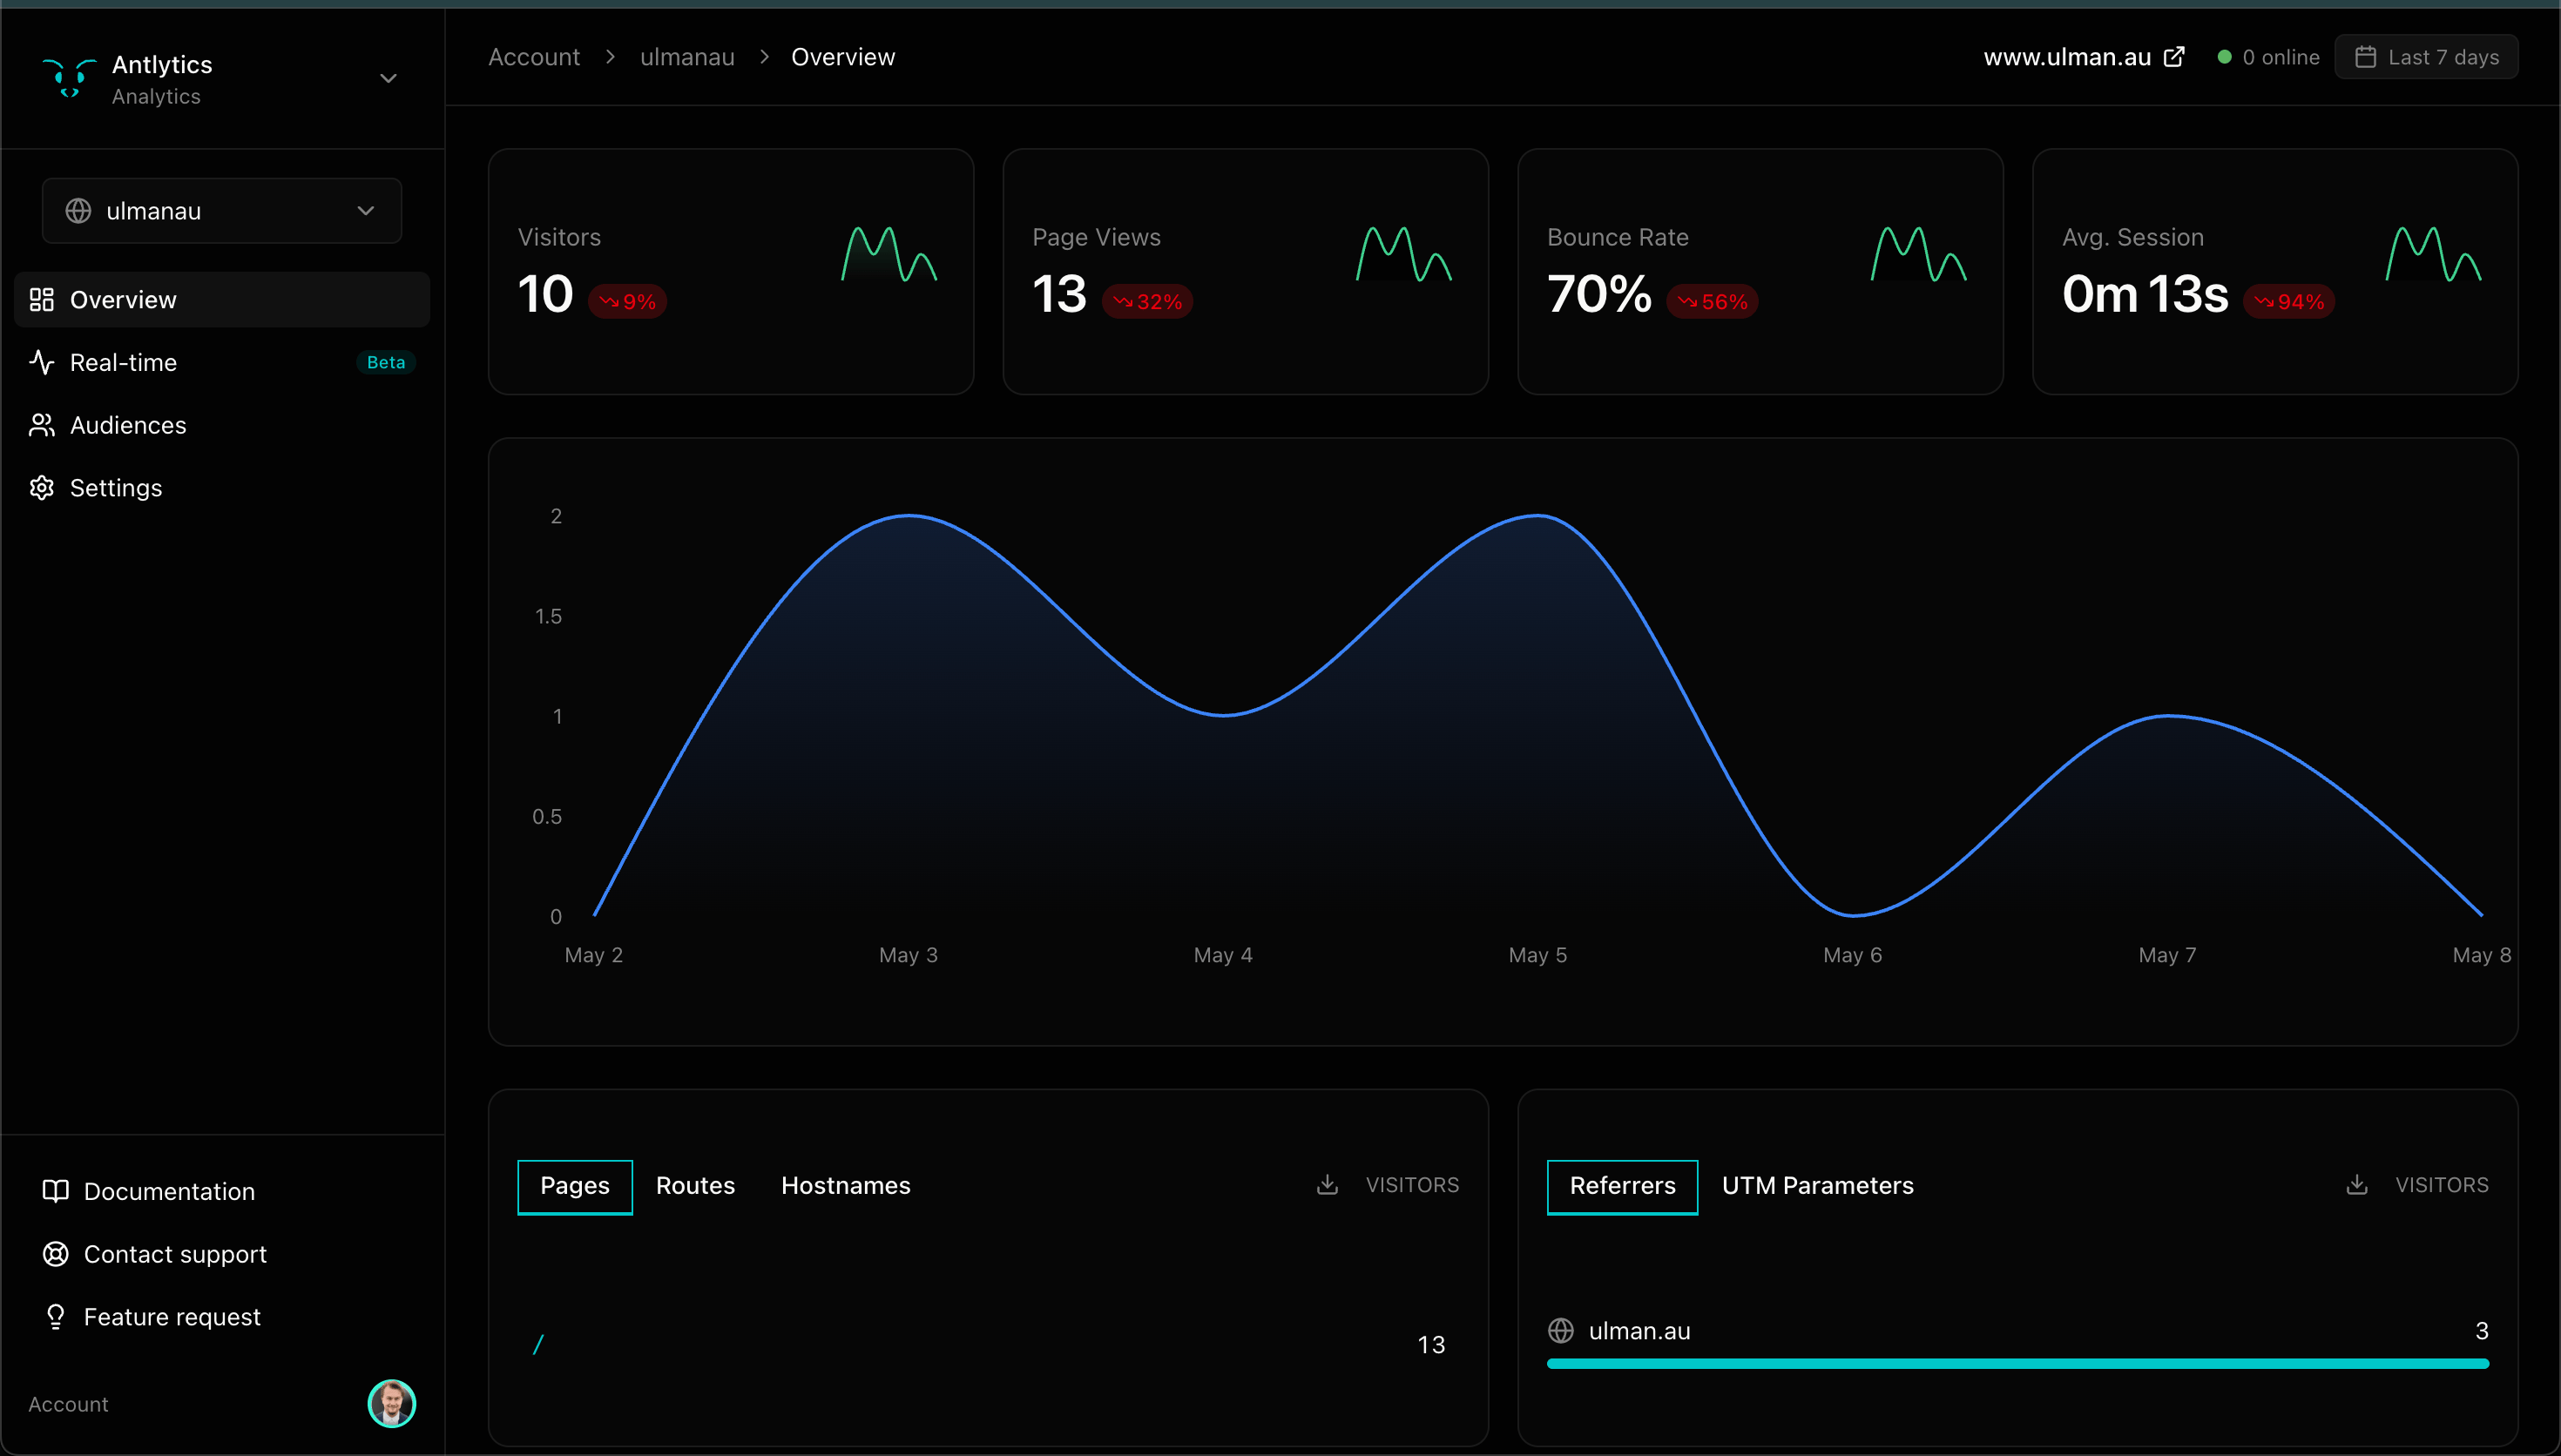Open the Last 7 days date picker
2561x1456 pixels.
pos(2427,57)
